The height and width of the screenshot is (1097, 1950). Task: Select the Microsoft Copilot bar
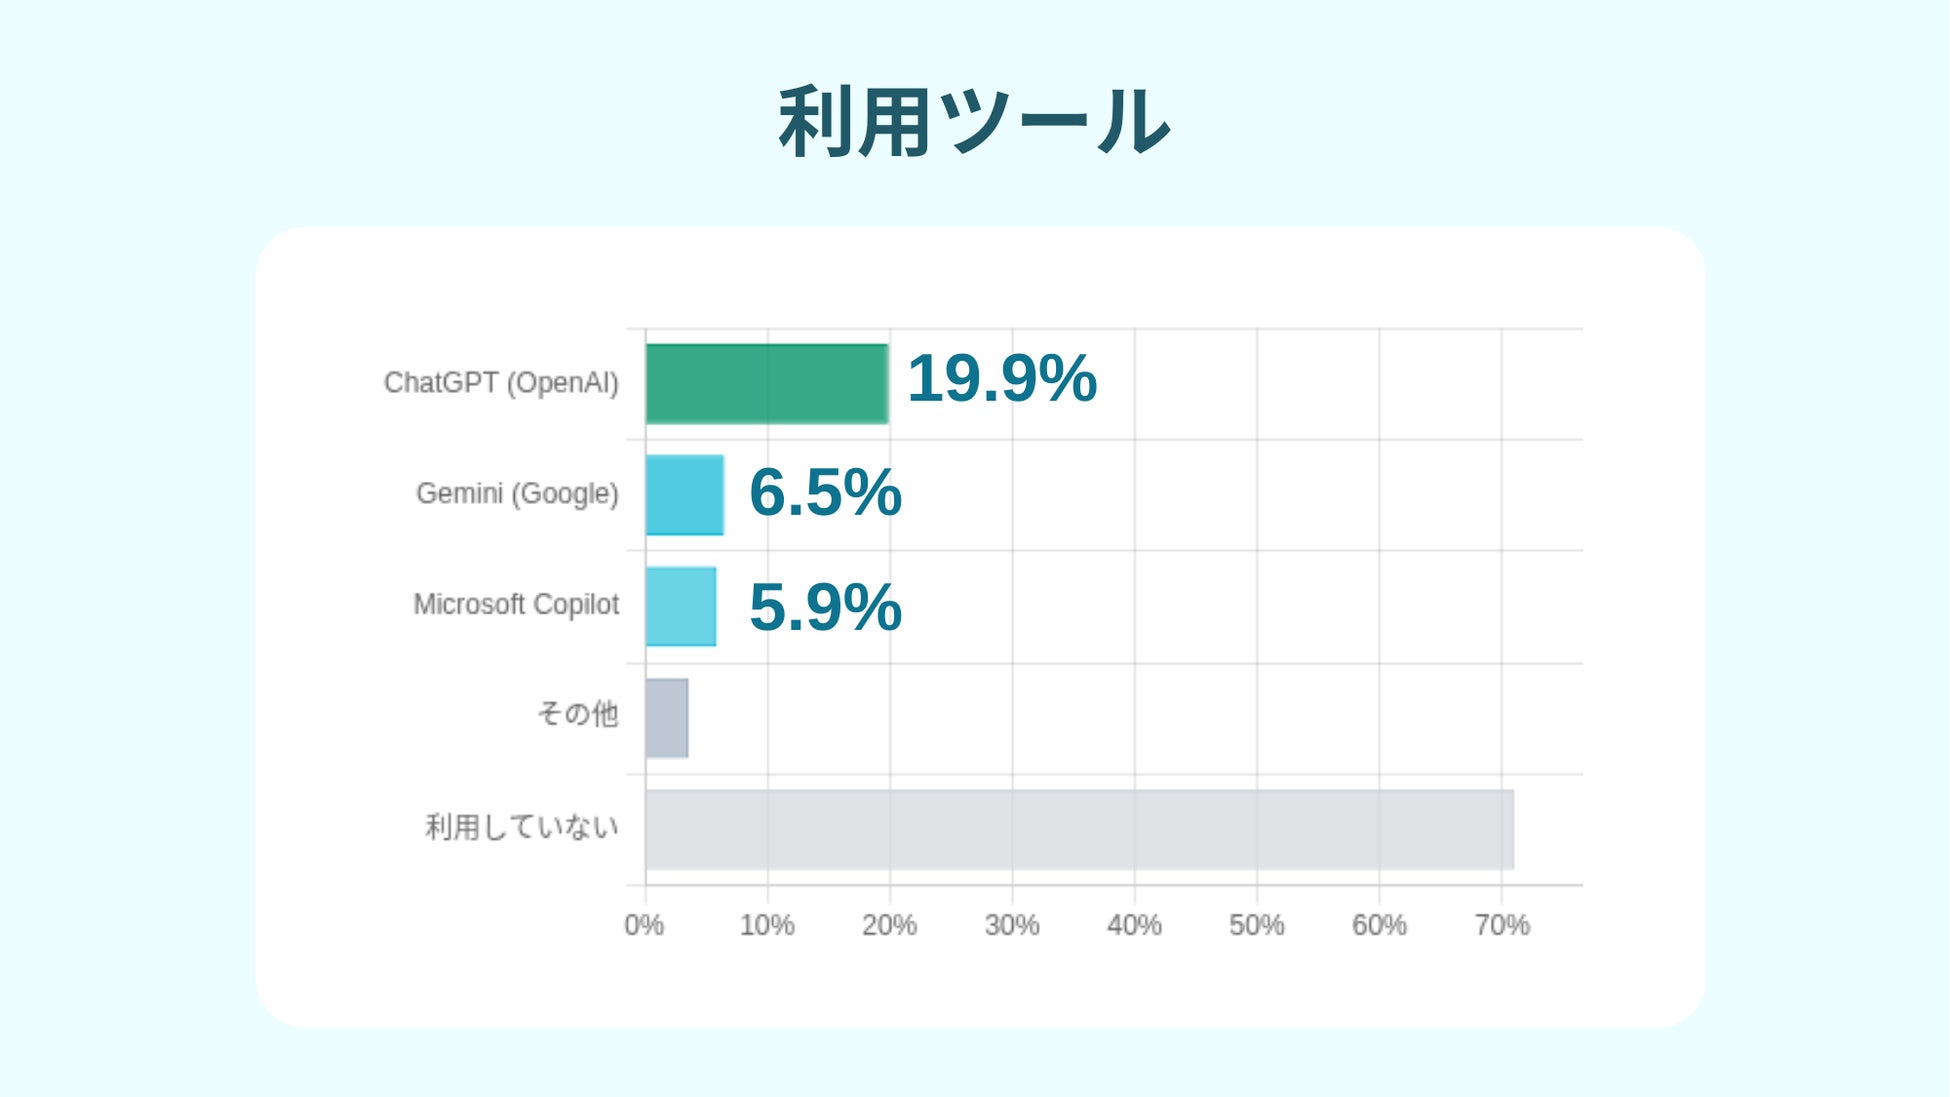680,606
